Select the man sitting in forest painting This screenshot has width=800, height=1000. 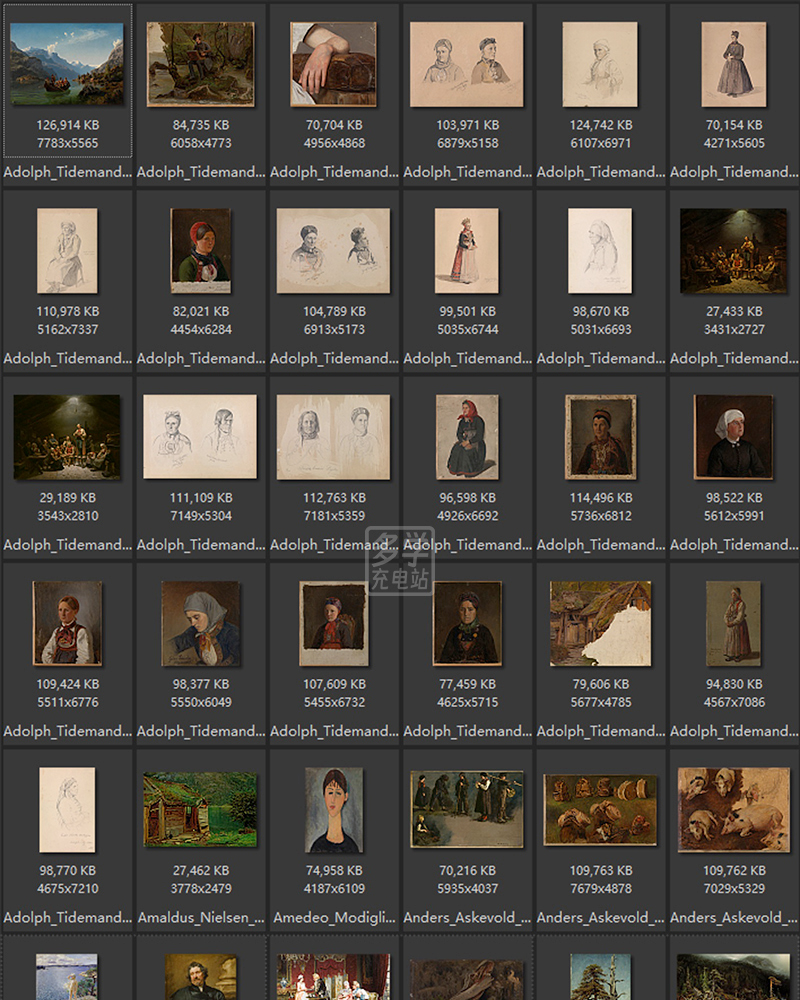(200, 64)
